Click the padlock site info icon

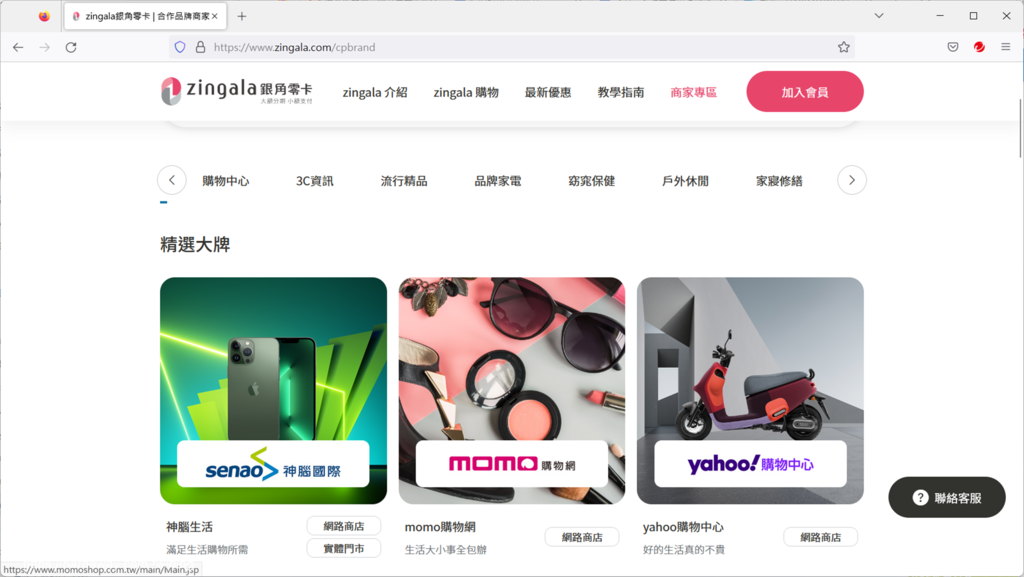pyautogui.click(x=200, y=47)
